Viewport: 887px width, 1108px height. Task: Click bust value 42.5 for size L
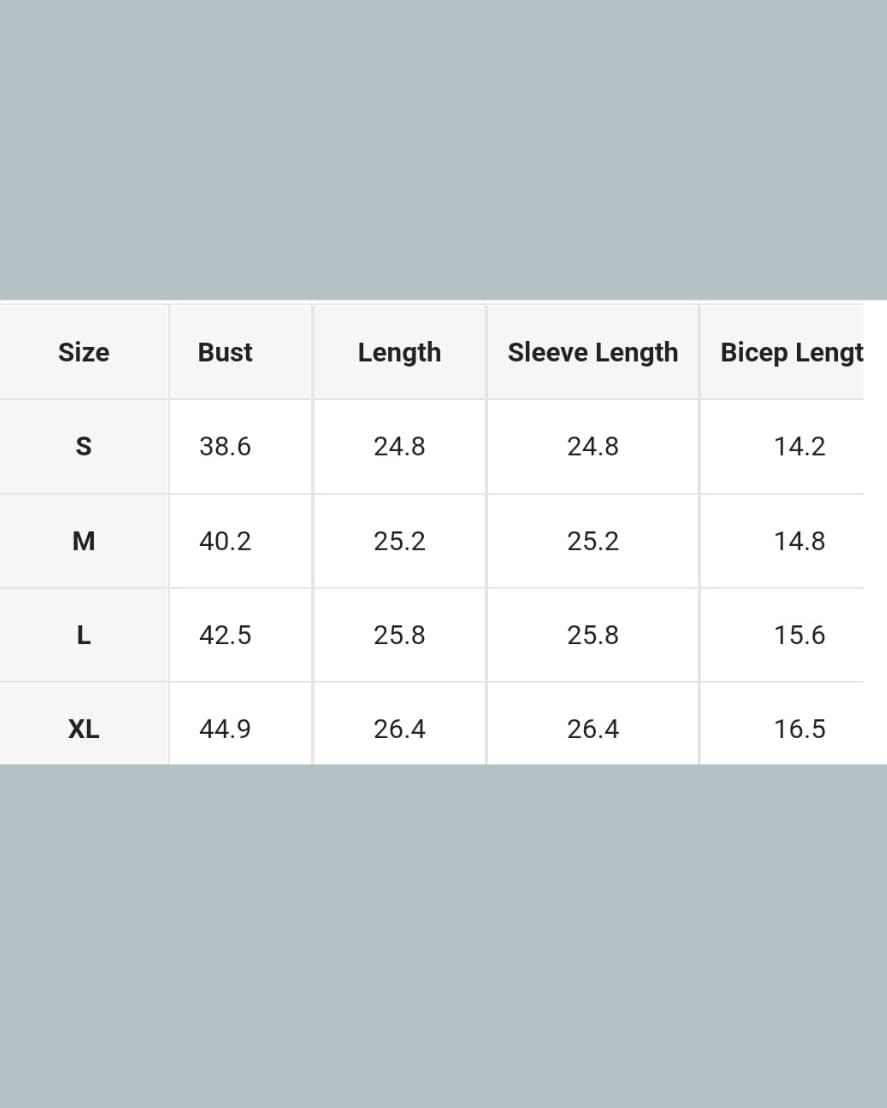tap(225, 635)
